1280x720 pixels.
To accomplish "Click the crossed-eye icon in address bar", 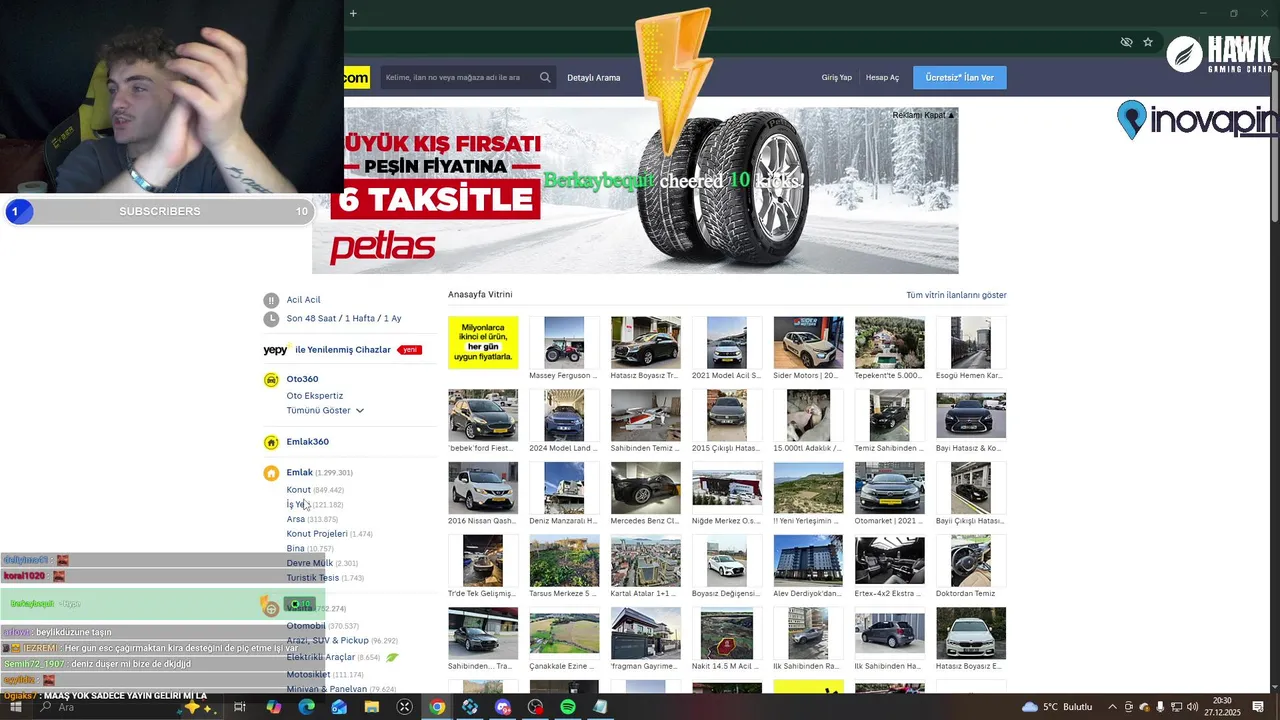I will coord(1126,42).
